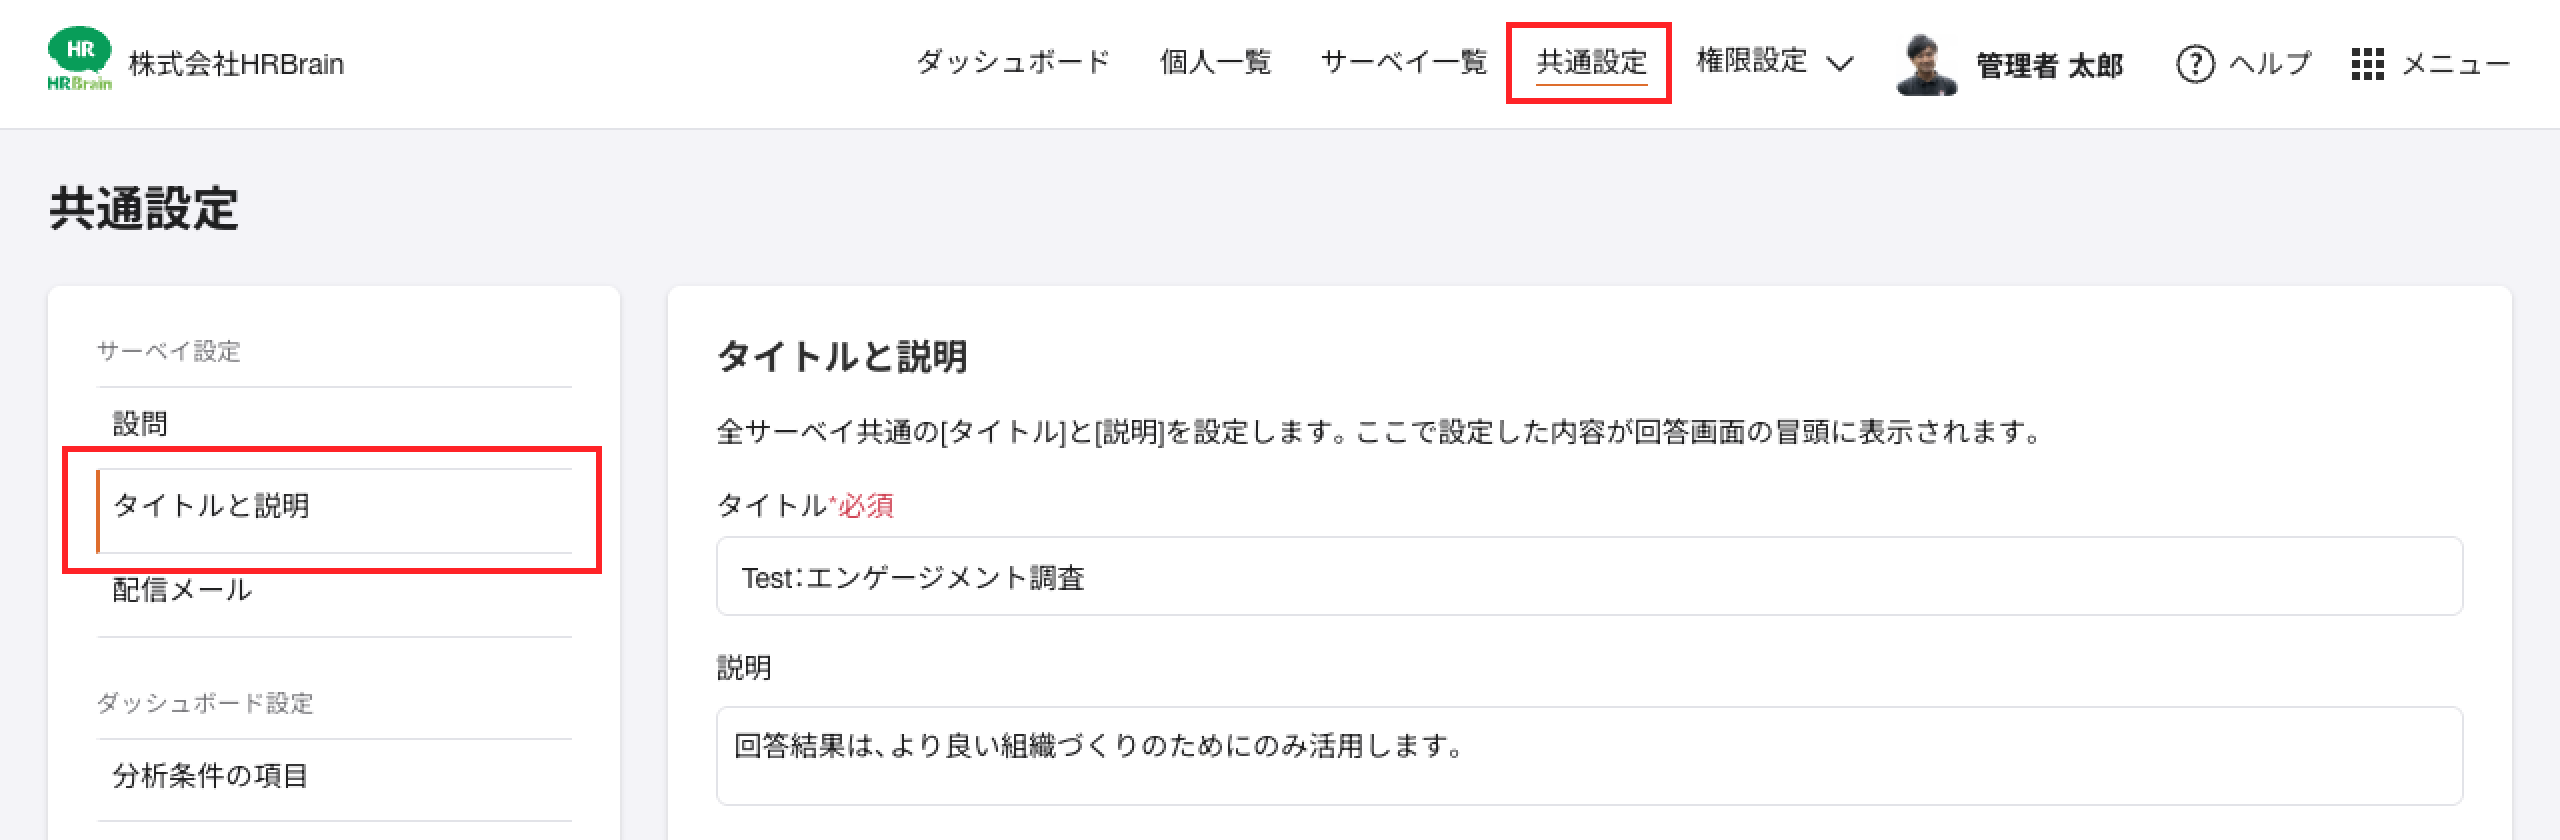Go to ダッシュボード tab
The width and height of the screenshot is (2560, 840).
[1013, 62]
